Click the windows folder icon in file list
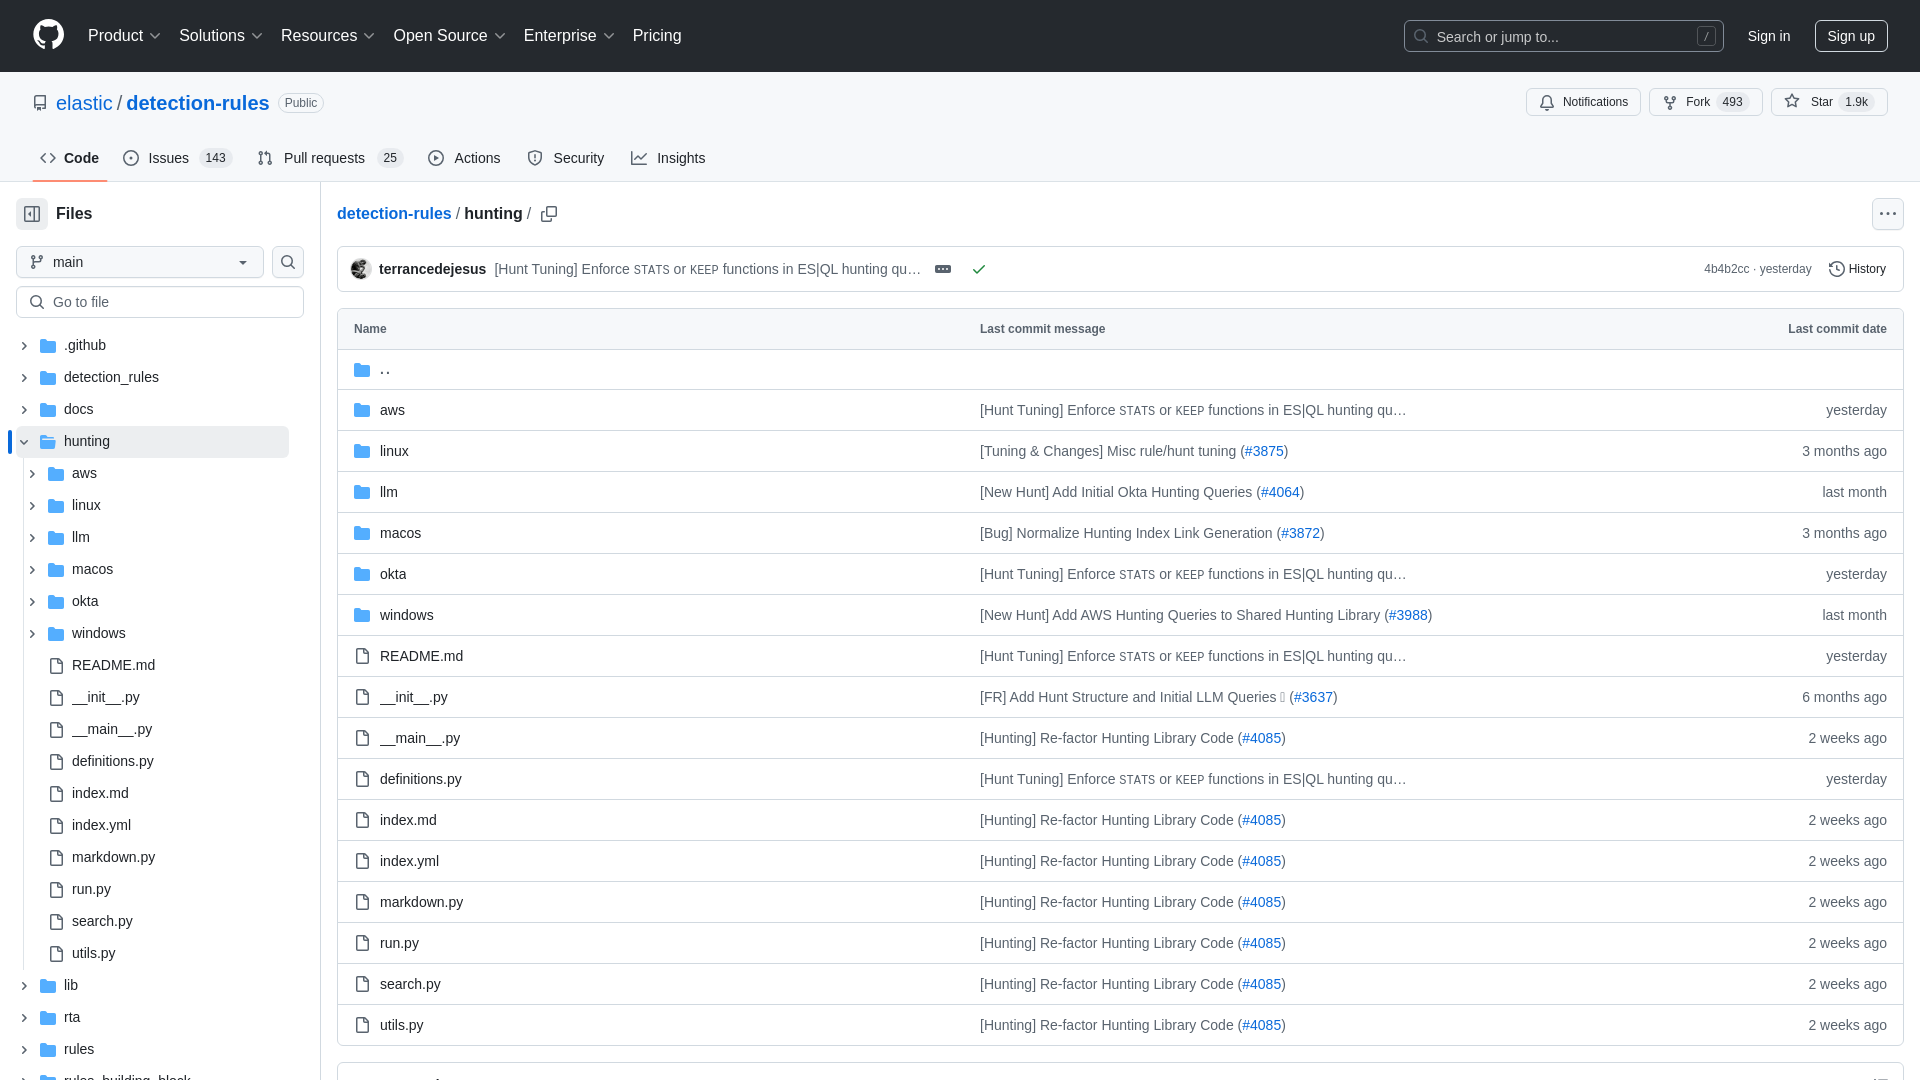The image size is (1920, 1080). coord(362,615)
